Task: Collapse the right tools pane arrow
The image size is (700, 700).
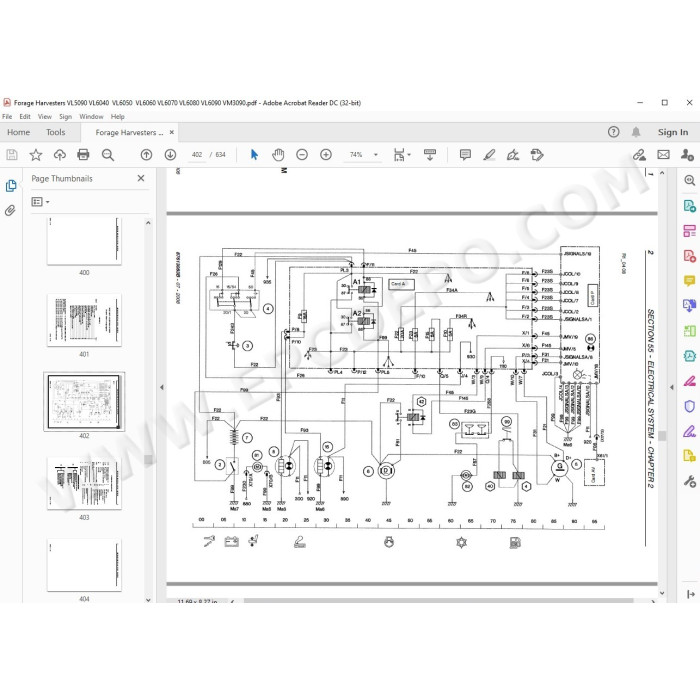Action: (672, 388)
